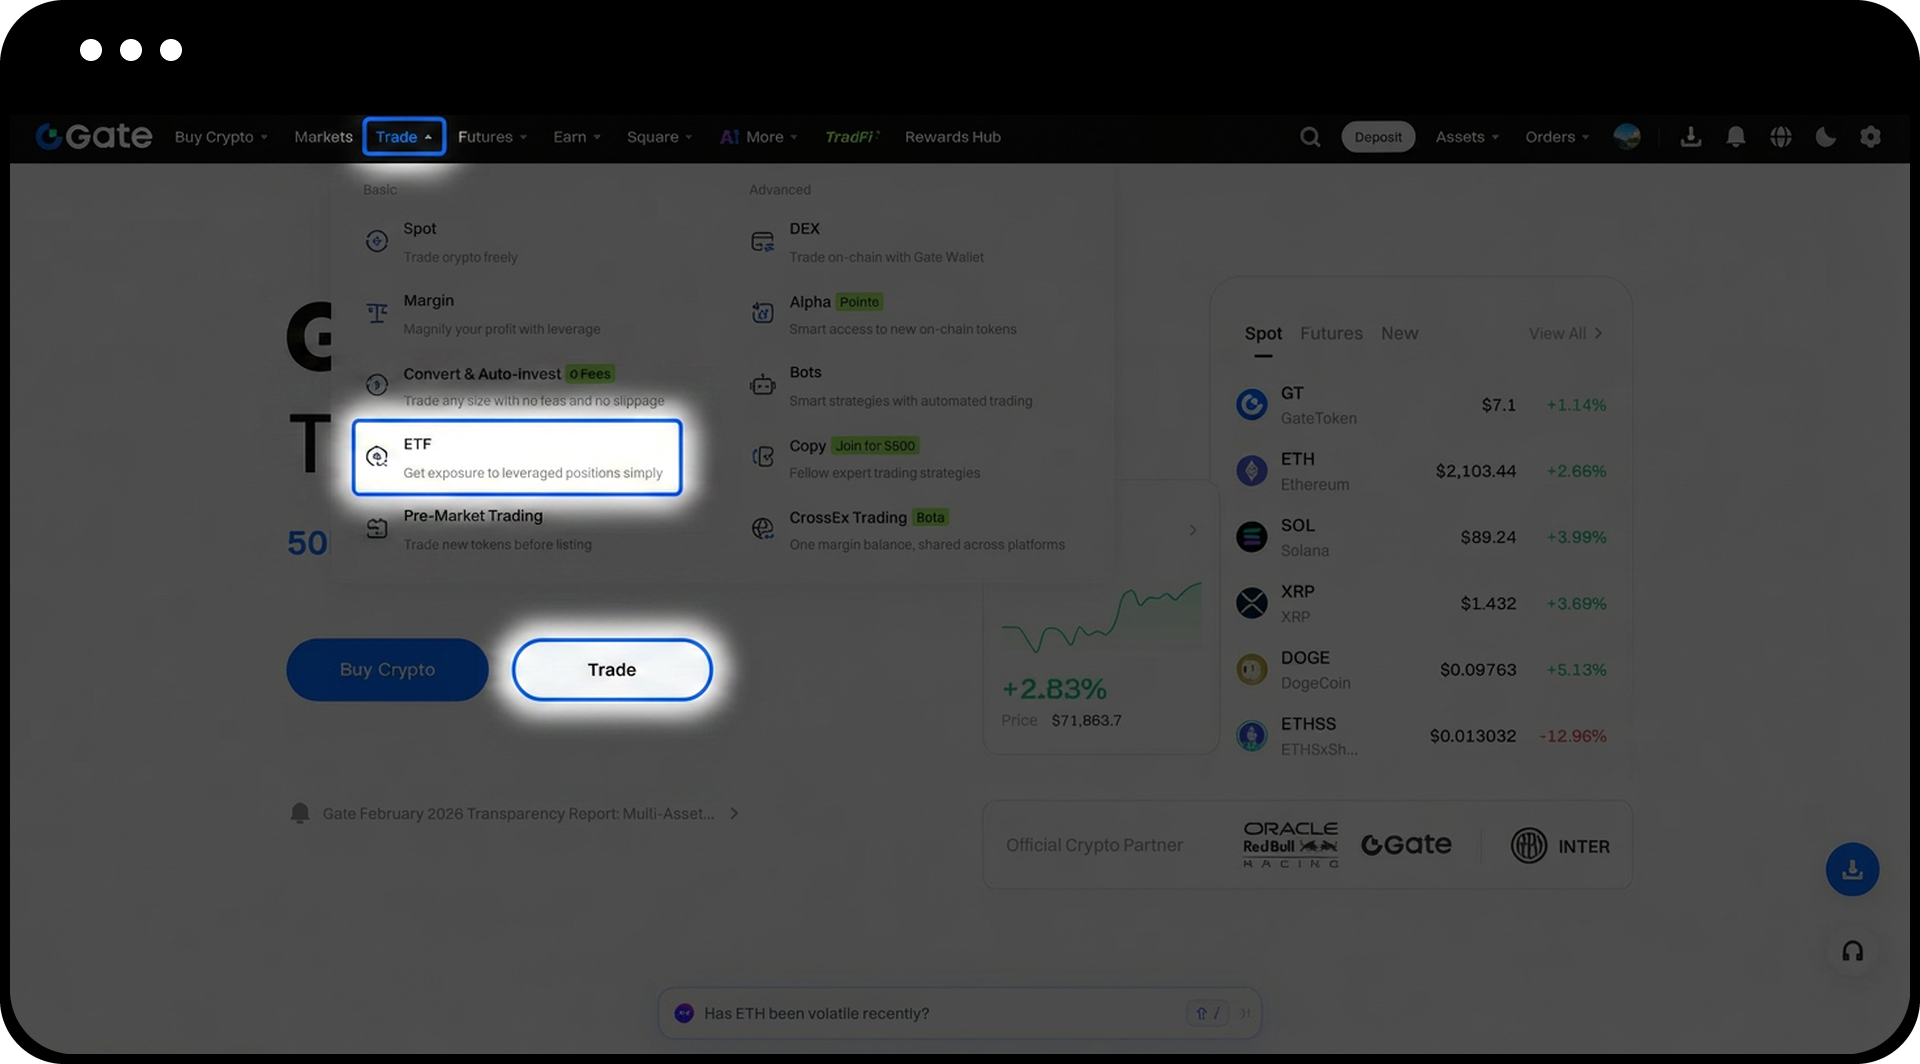Click the Deposit button
The width and height of the screenshot is (1920, 1064).
(1378, 137)
